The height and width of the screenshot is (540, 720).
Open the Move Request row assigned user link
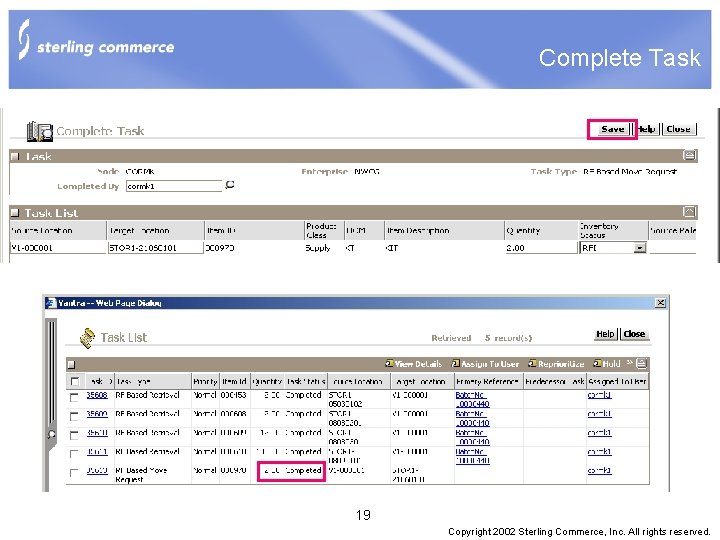(x=599, y=471)
